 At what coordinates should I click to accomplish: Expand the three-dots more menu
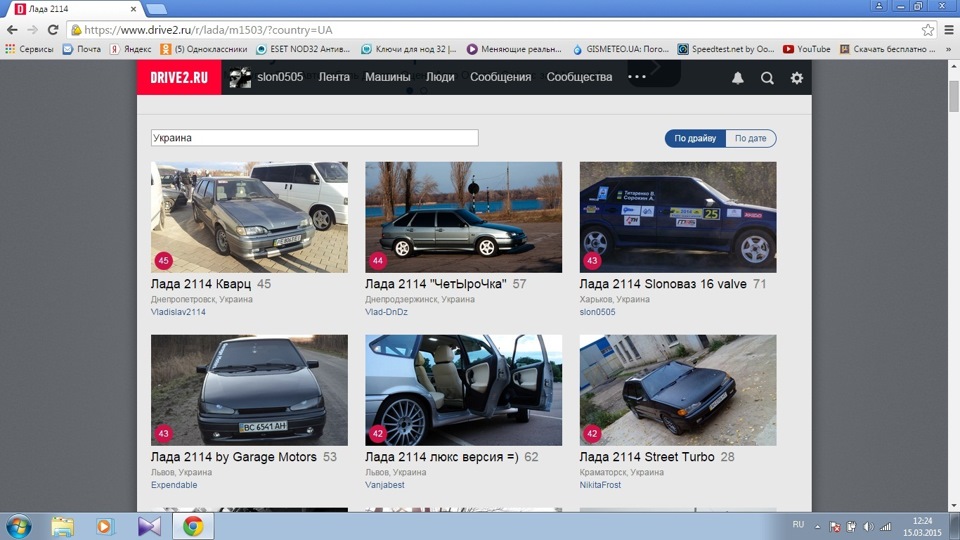coord(637,77)
